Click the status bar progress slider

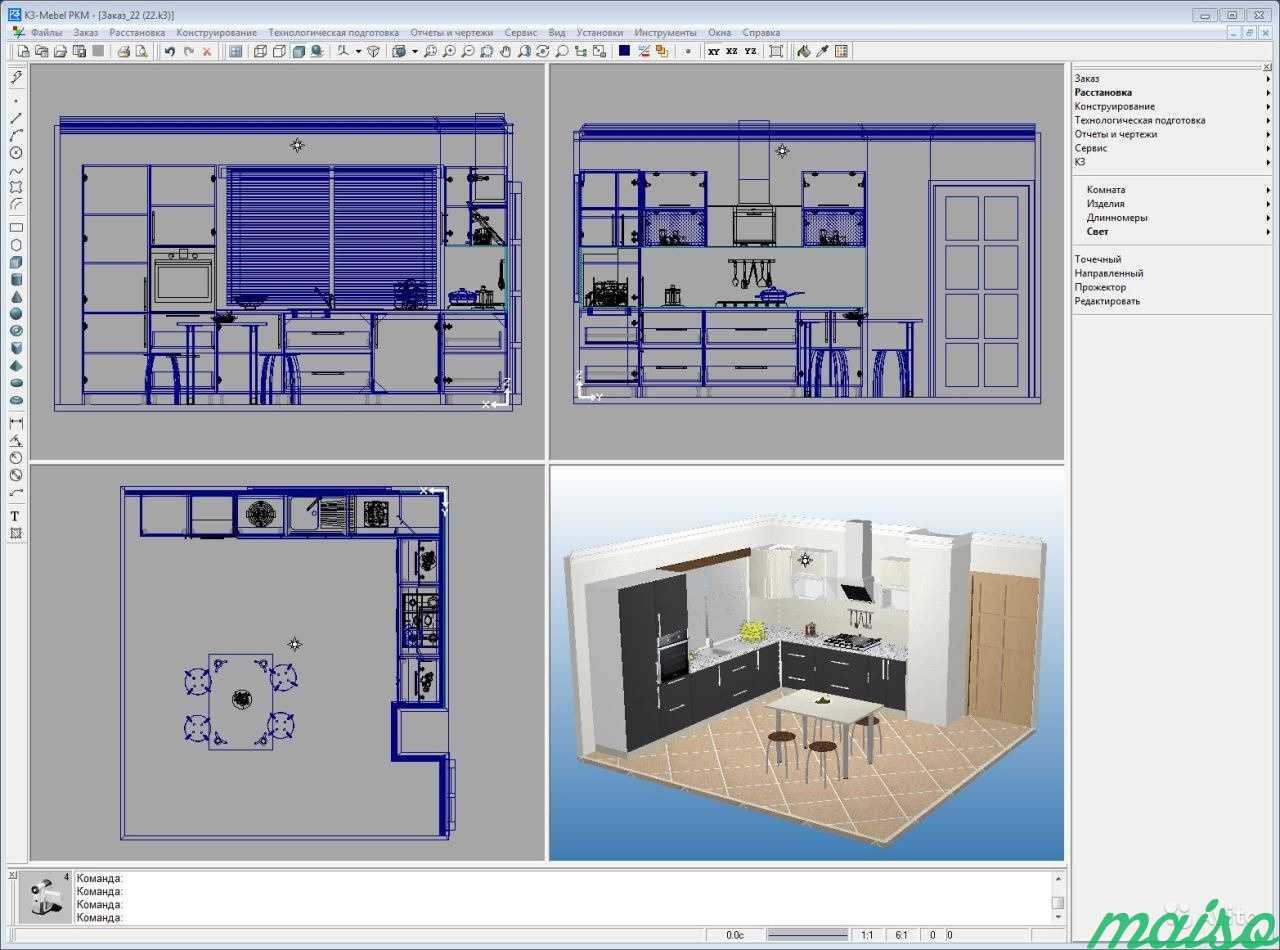tap(807, 935)
